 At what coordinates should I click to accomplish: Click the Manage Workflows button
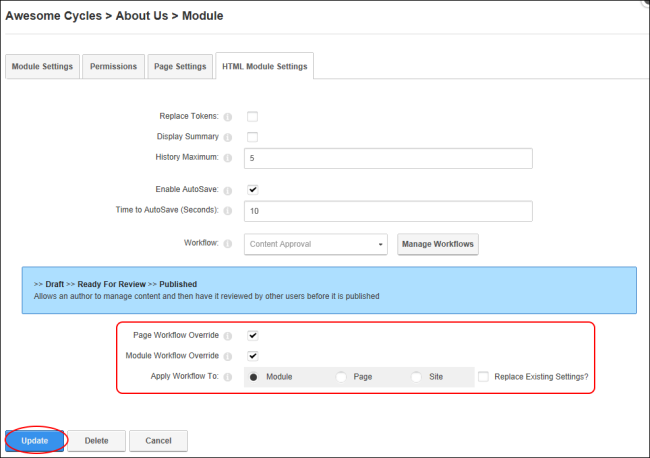[438, 244]
